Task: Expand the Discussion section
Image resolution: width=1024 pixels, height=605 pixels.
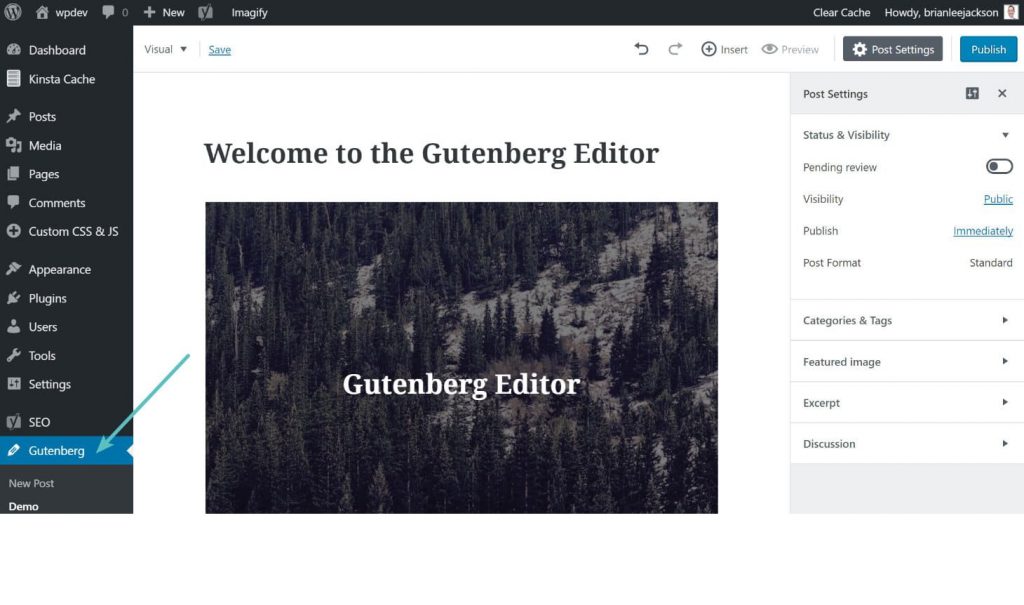Action: [x=906, y=444]
